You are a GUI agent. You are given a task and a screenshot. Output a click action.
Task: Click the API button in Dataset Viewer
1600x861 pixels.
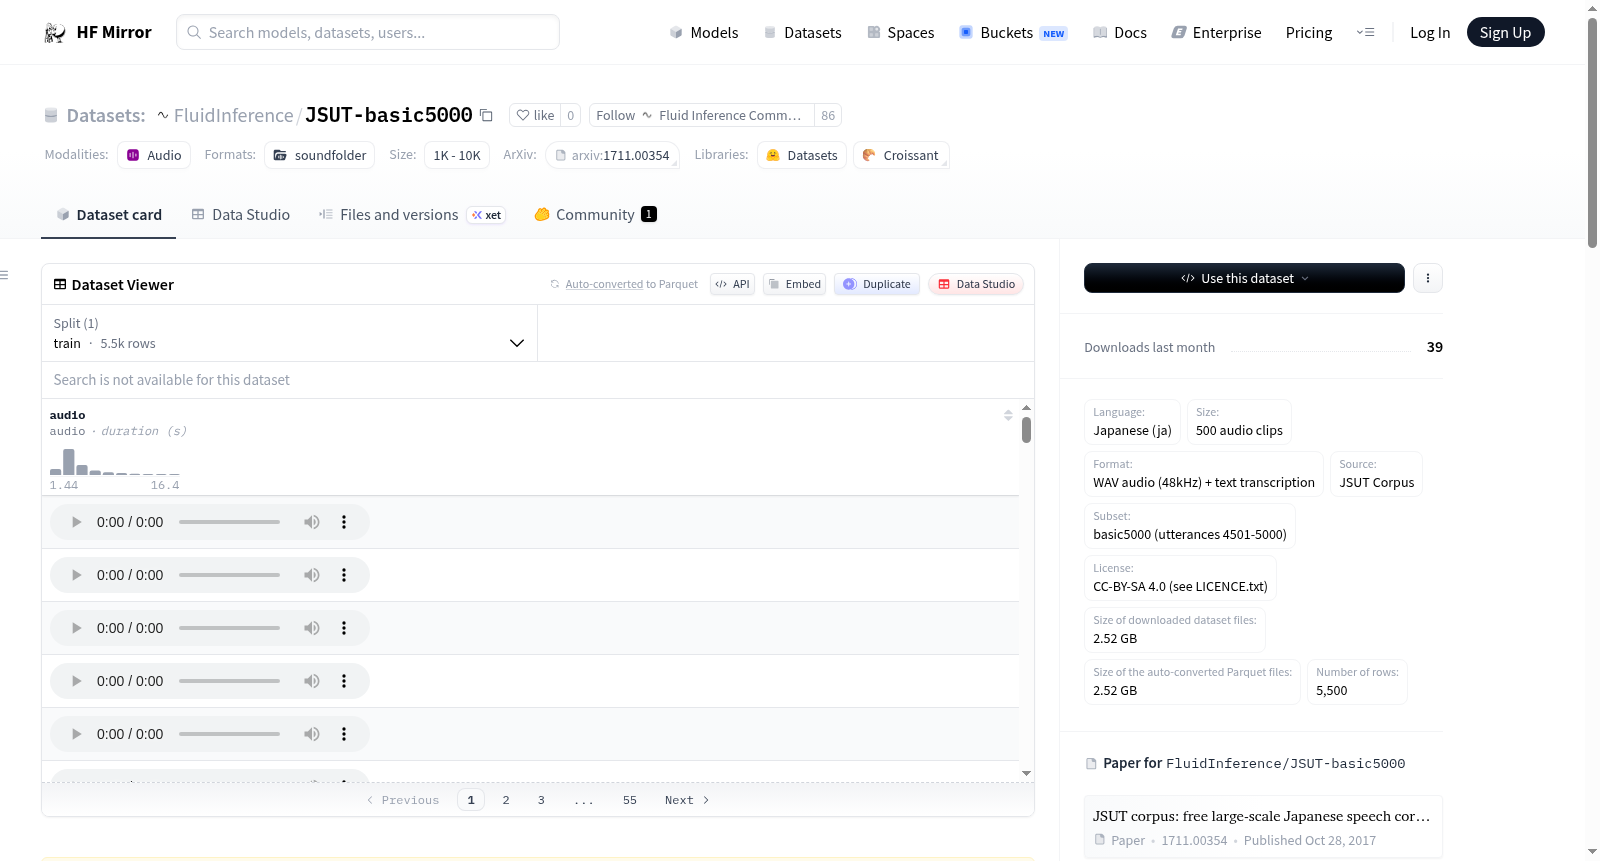click(732, 284)
